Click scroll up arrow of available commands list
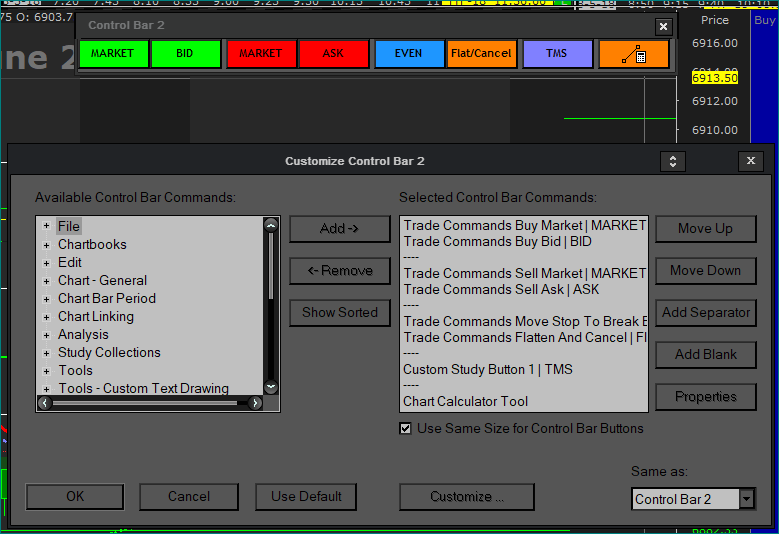 (x=271, y=226)
